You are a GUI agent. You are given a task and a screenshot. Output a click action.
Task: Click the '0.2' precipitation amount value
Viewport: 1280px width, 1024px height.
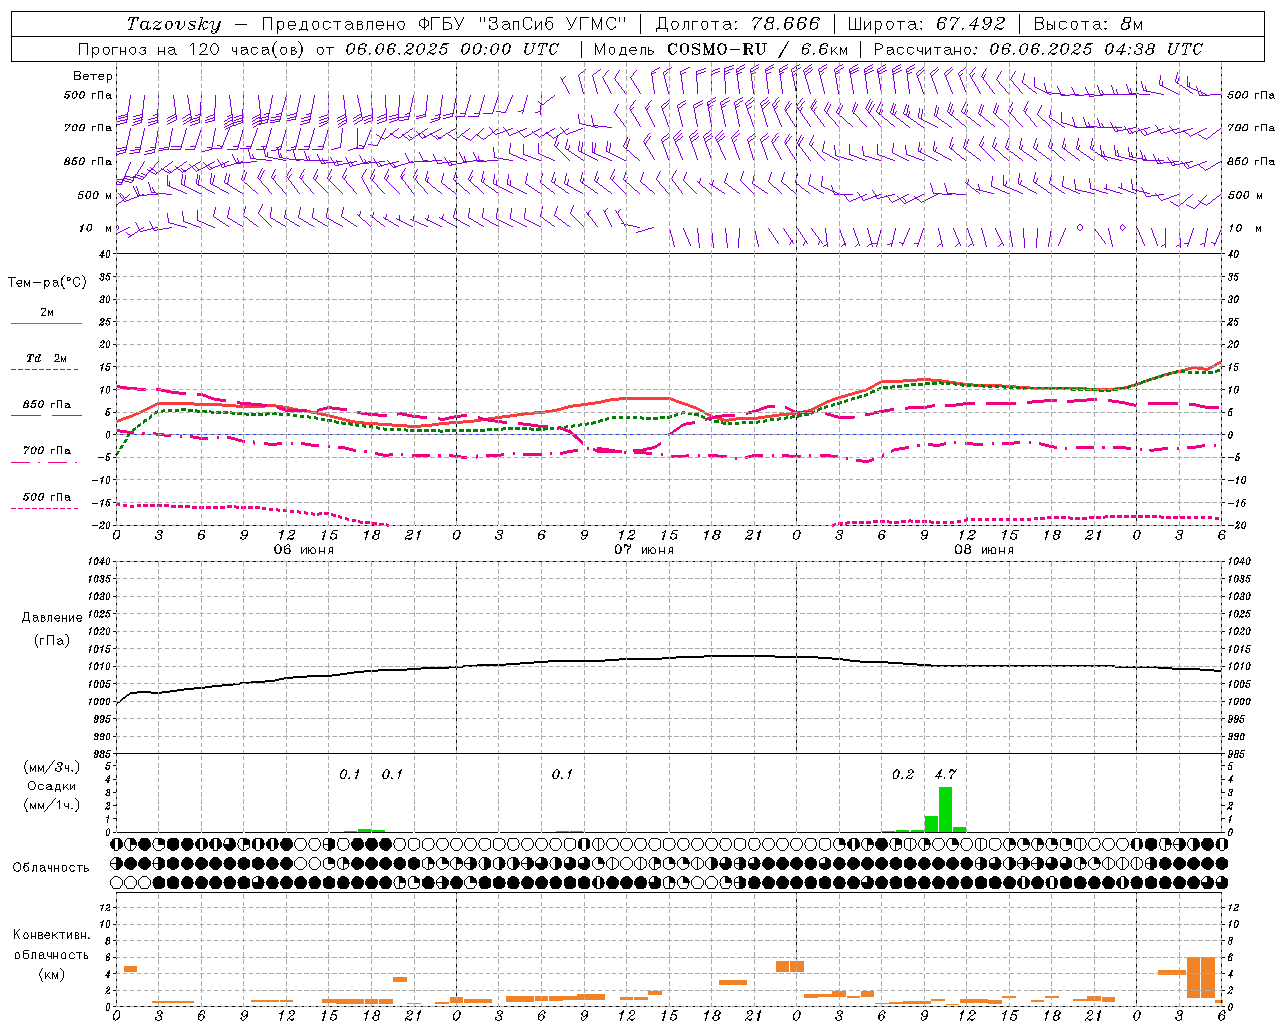click(x=903, y=774)
